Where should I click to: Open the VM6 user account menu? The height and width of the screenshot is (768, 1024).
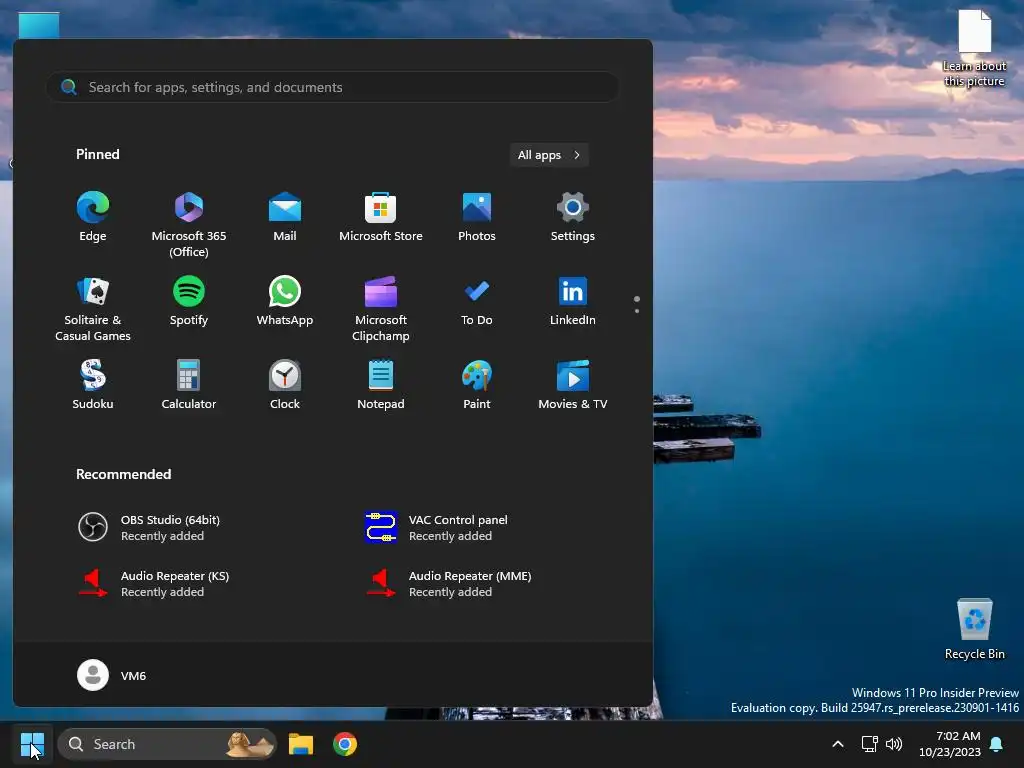[x=112, y=675]
